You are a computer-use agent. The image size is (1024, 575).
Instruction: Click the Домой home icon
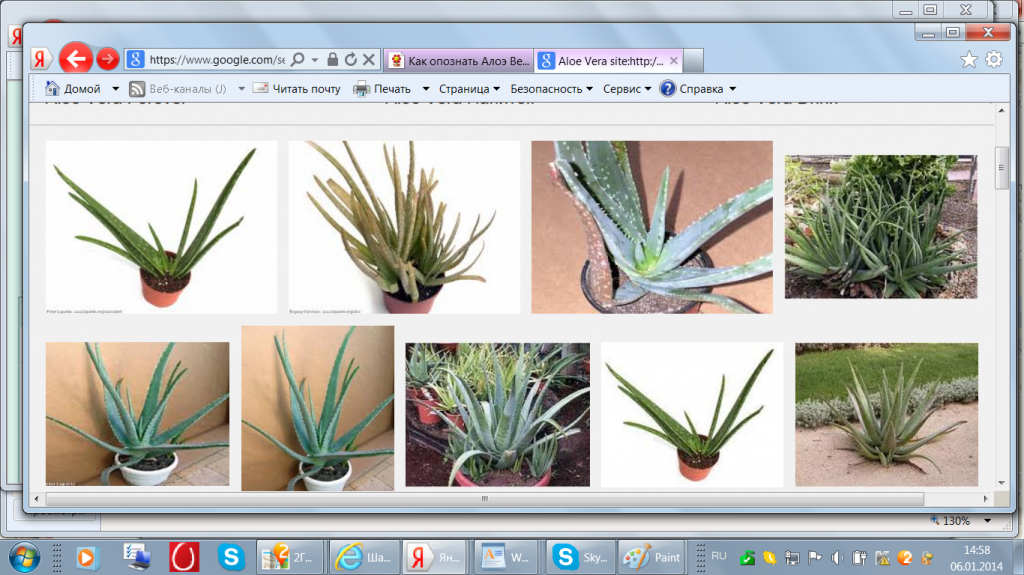point(53,88)
